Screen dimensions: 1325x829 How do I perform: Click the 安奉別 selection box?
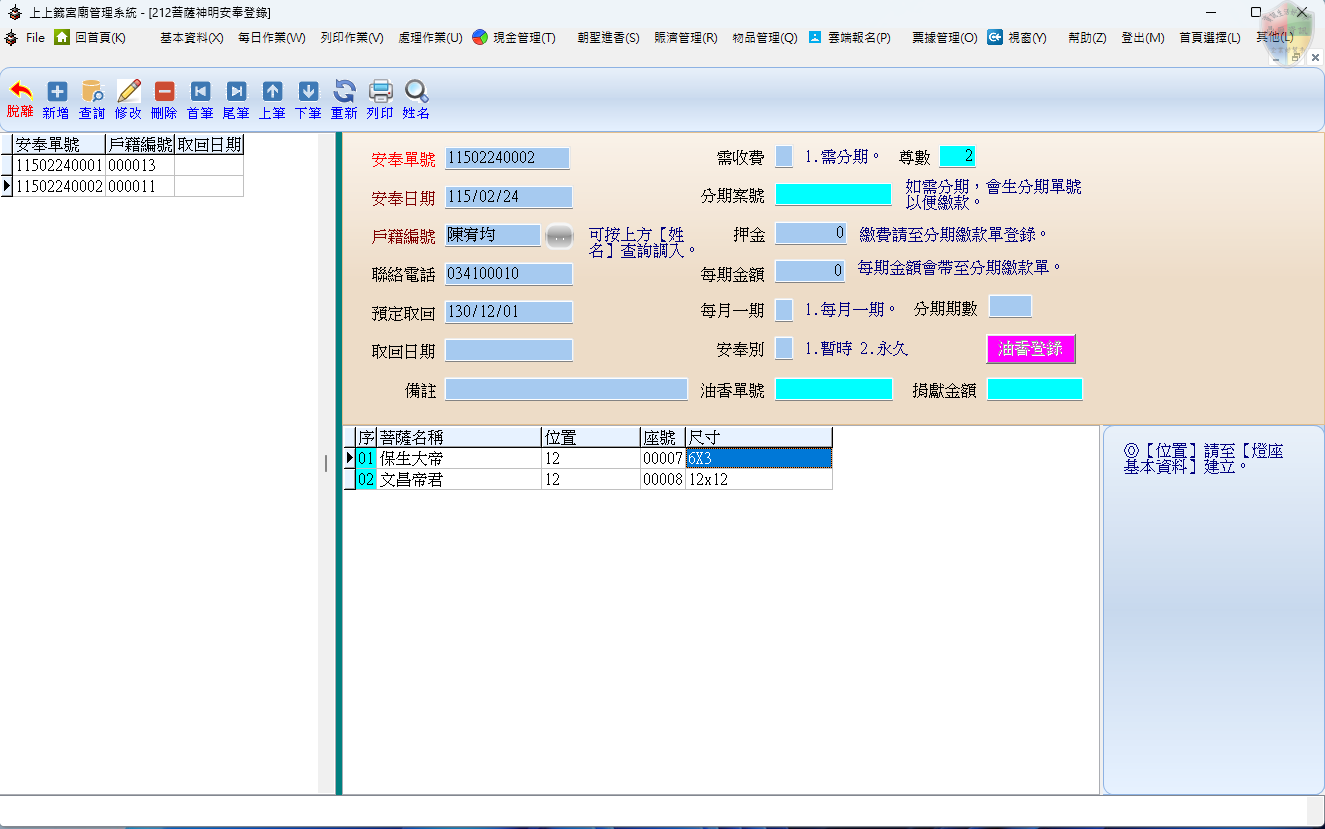[x=784, y=349]
